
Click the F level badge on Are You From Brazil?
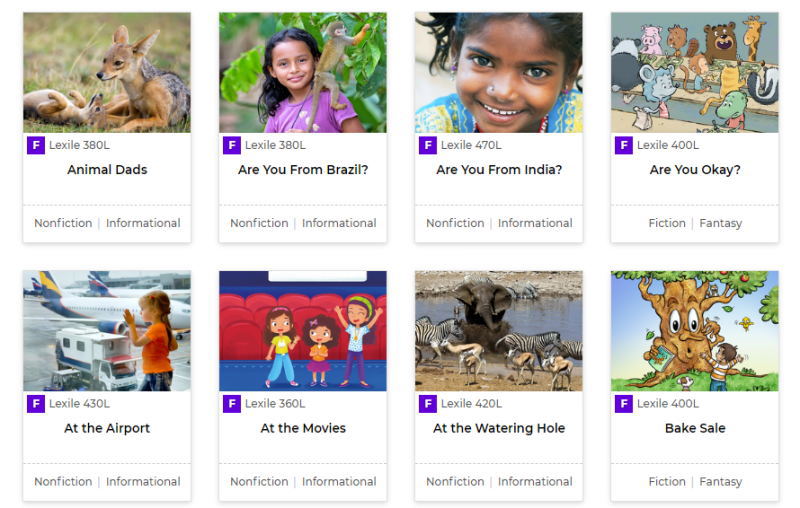pos(232,146)
